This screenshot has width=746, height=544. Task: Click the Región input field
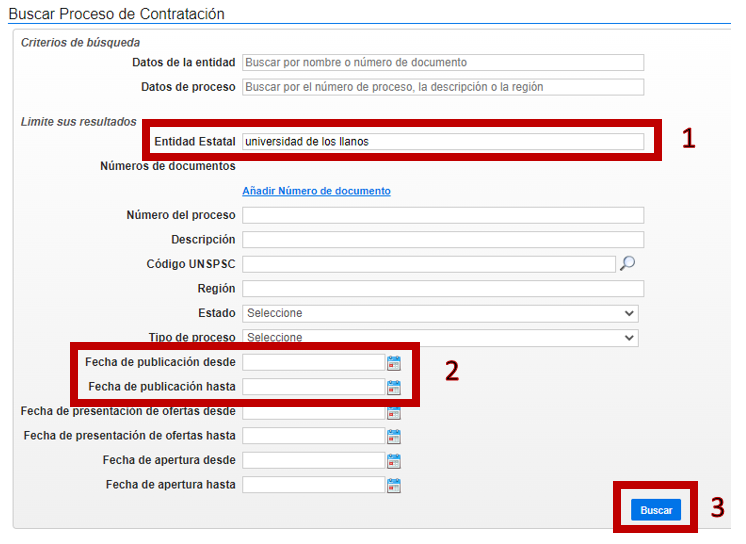(443, 288)
